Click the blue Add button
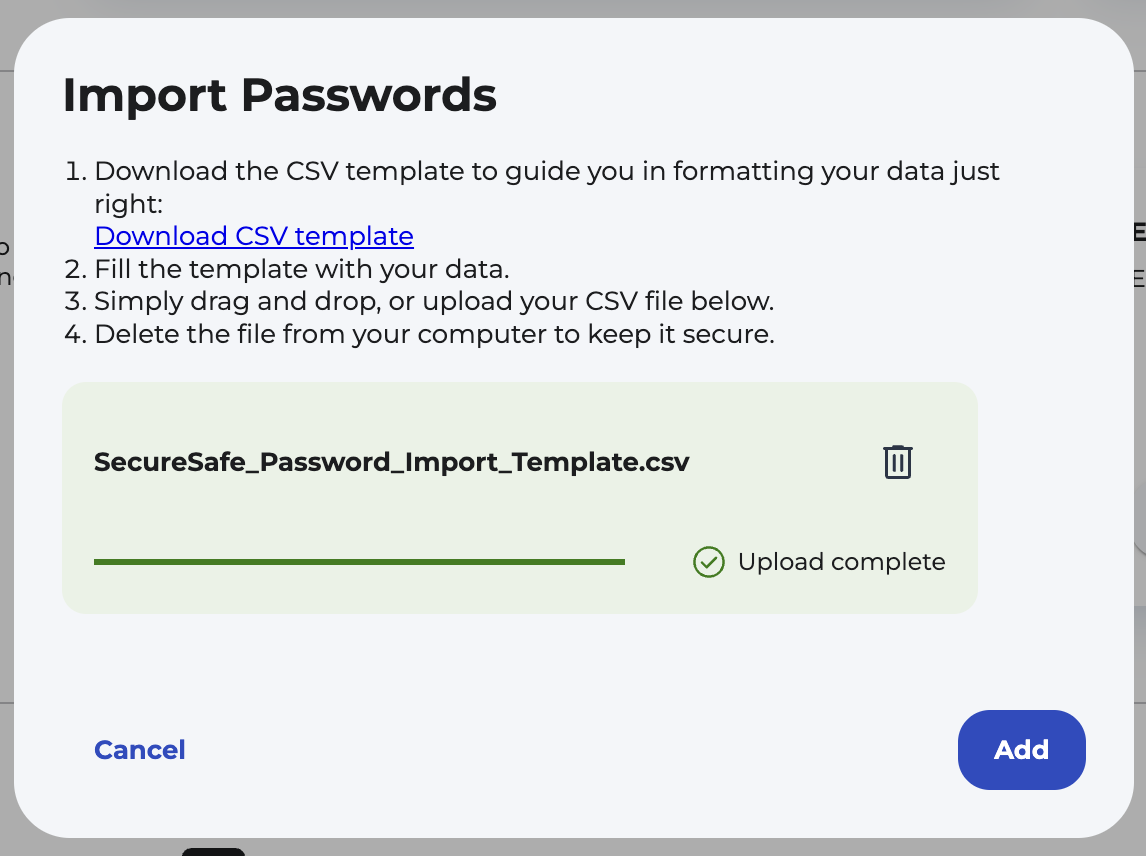 pyautogui.click(x=1021, y=750)
